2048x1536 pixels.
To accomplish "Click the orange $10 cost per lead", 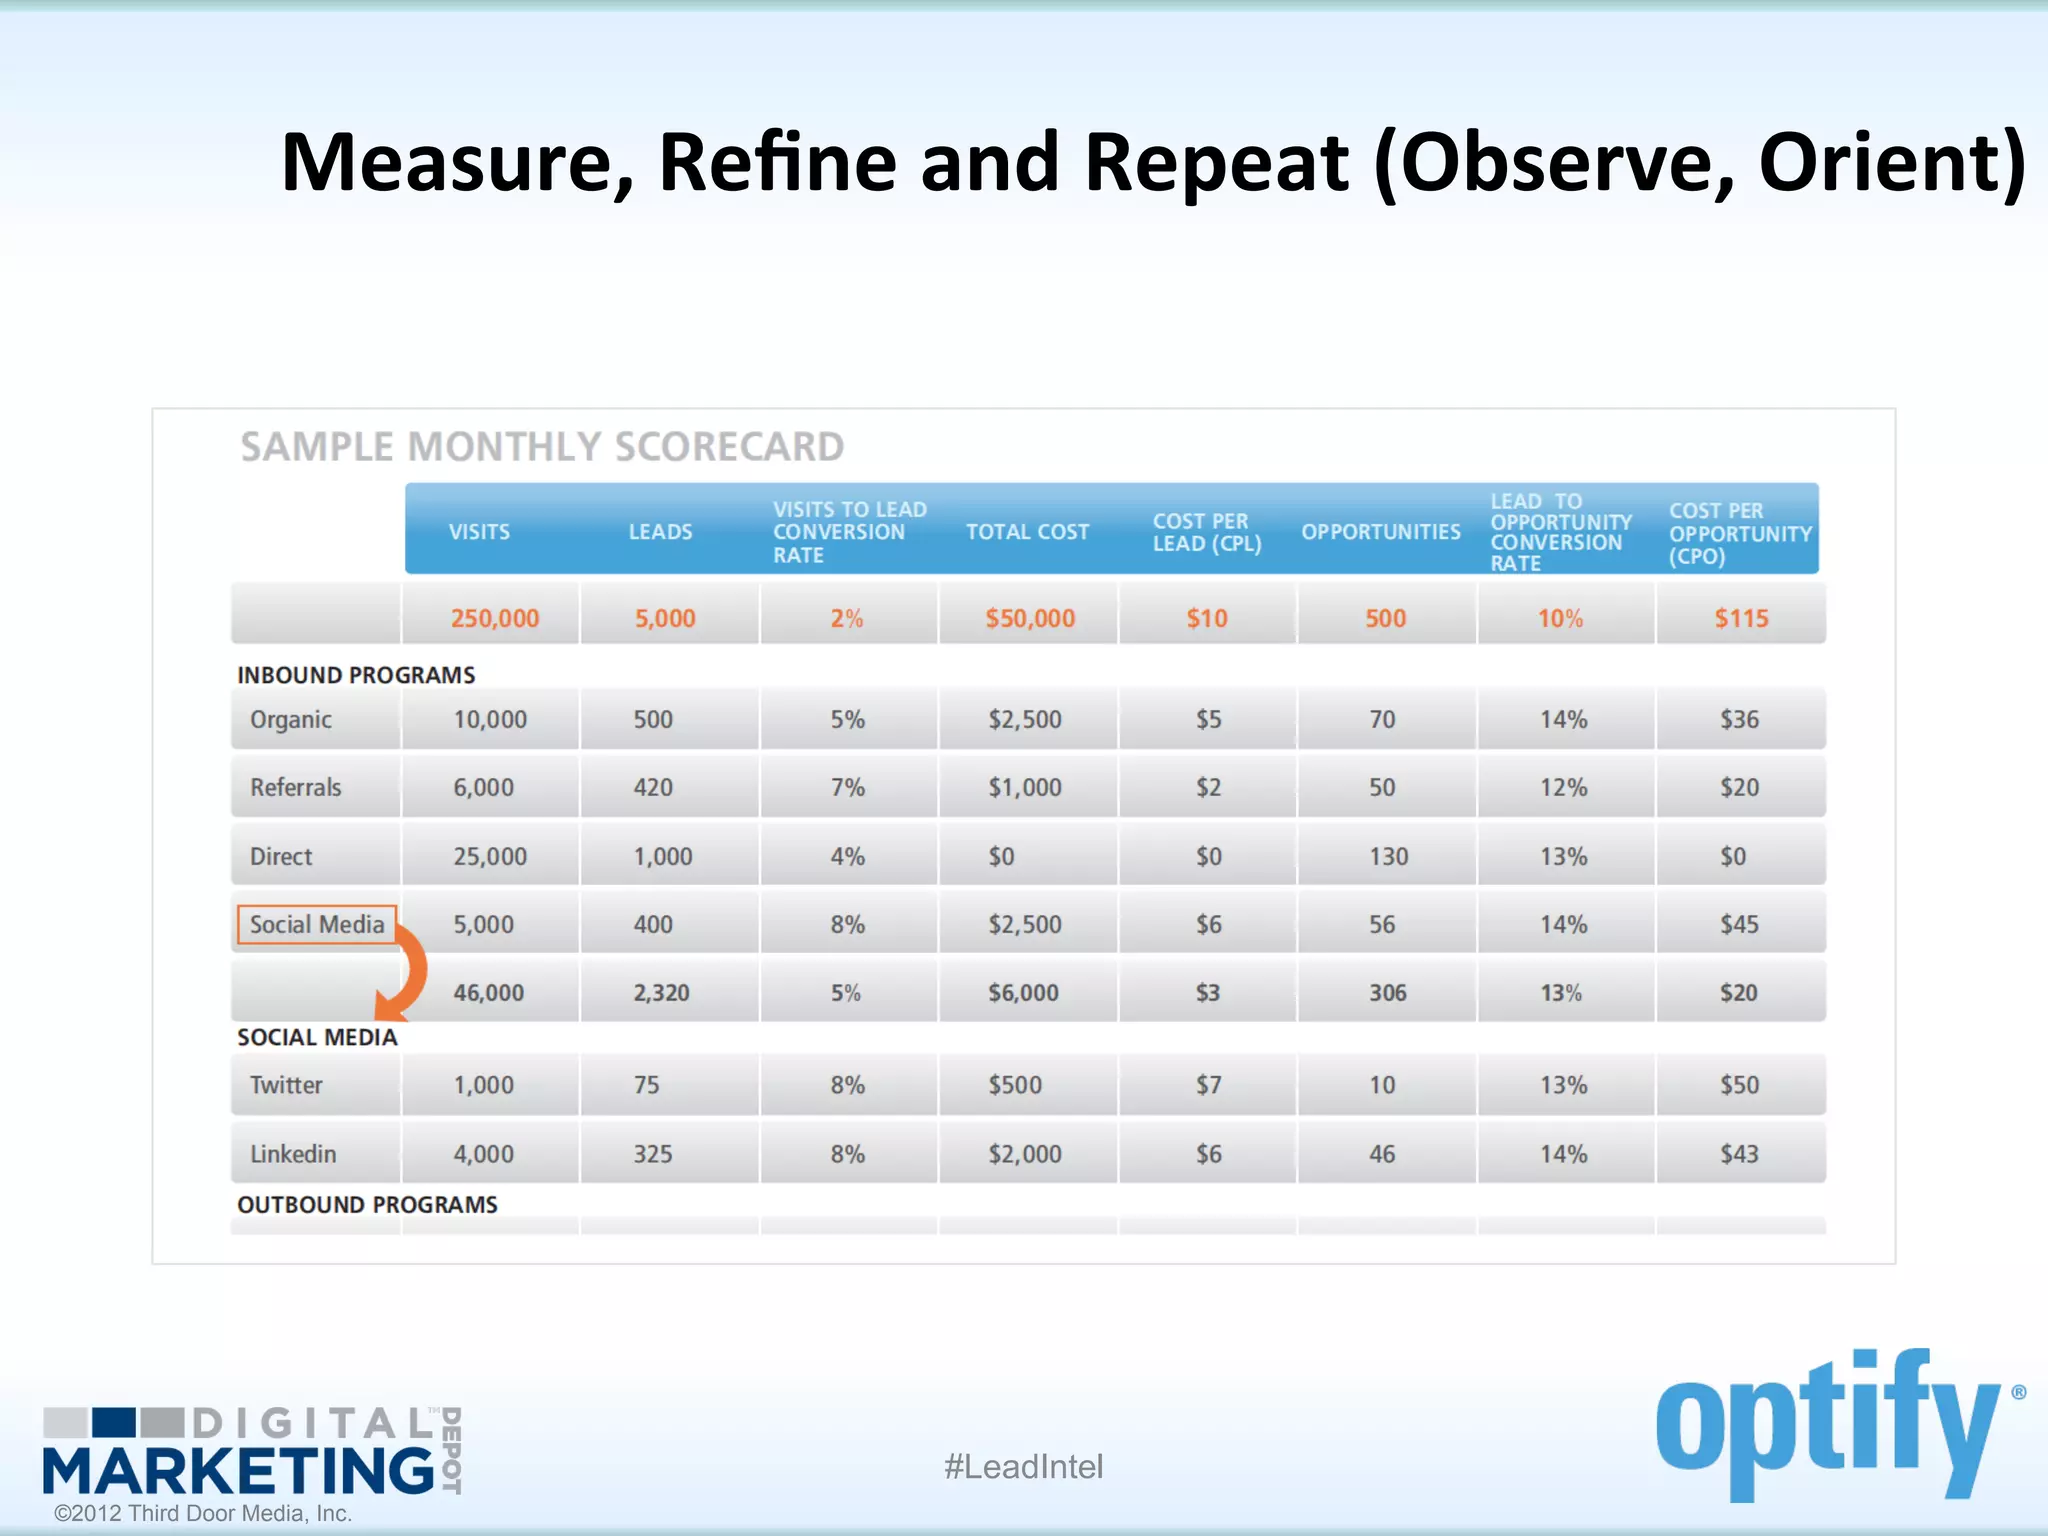I will click(x=1207, y=618).
